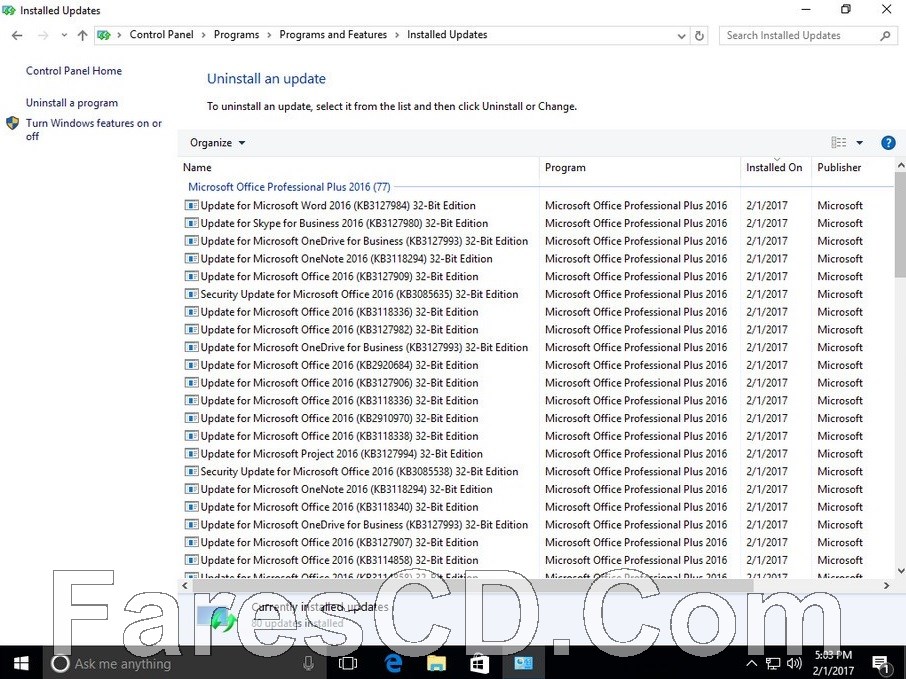Open the Action Center notifications icon
Screen dimensions: 906x679
coord(880,665)
